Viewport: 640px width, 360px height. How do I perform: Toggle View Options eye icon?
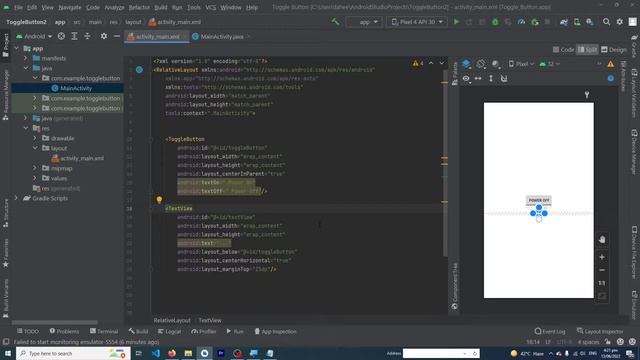pos(466,78)
